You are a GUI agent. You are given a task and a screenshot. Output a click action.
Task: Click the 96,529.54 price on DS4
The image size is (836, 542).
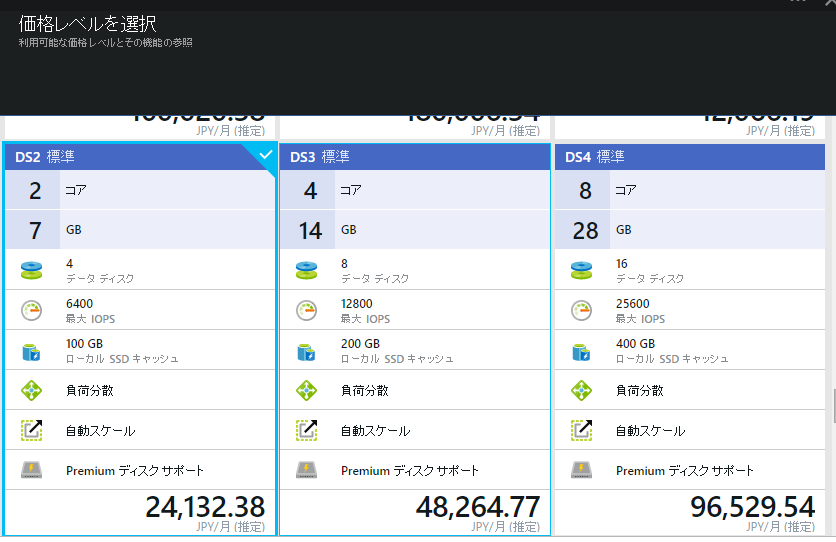[x=753, y=507]
